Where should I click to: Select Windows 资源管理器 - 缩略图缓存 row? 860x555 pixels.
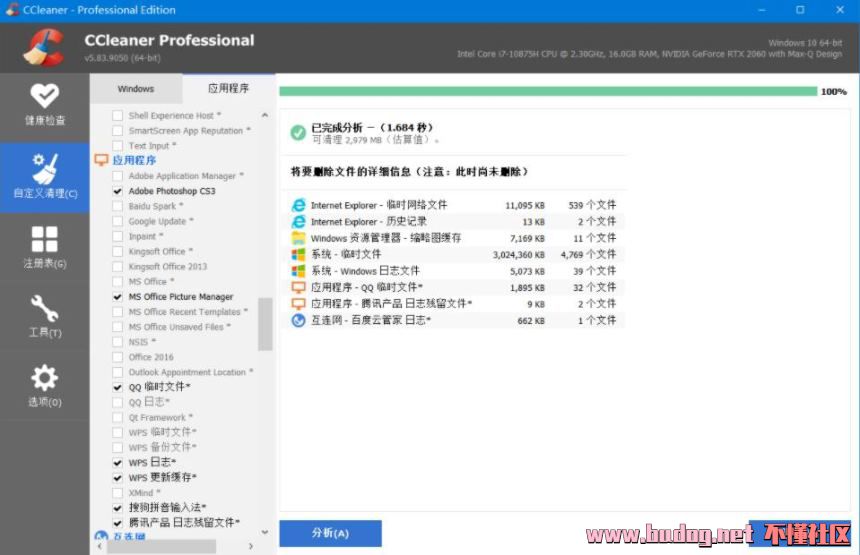[455, 238]
